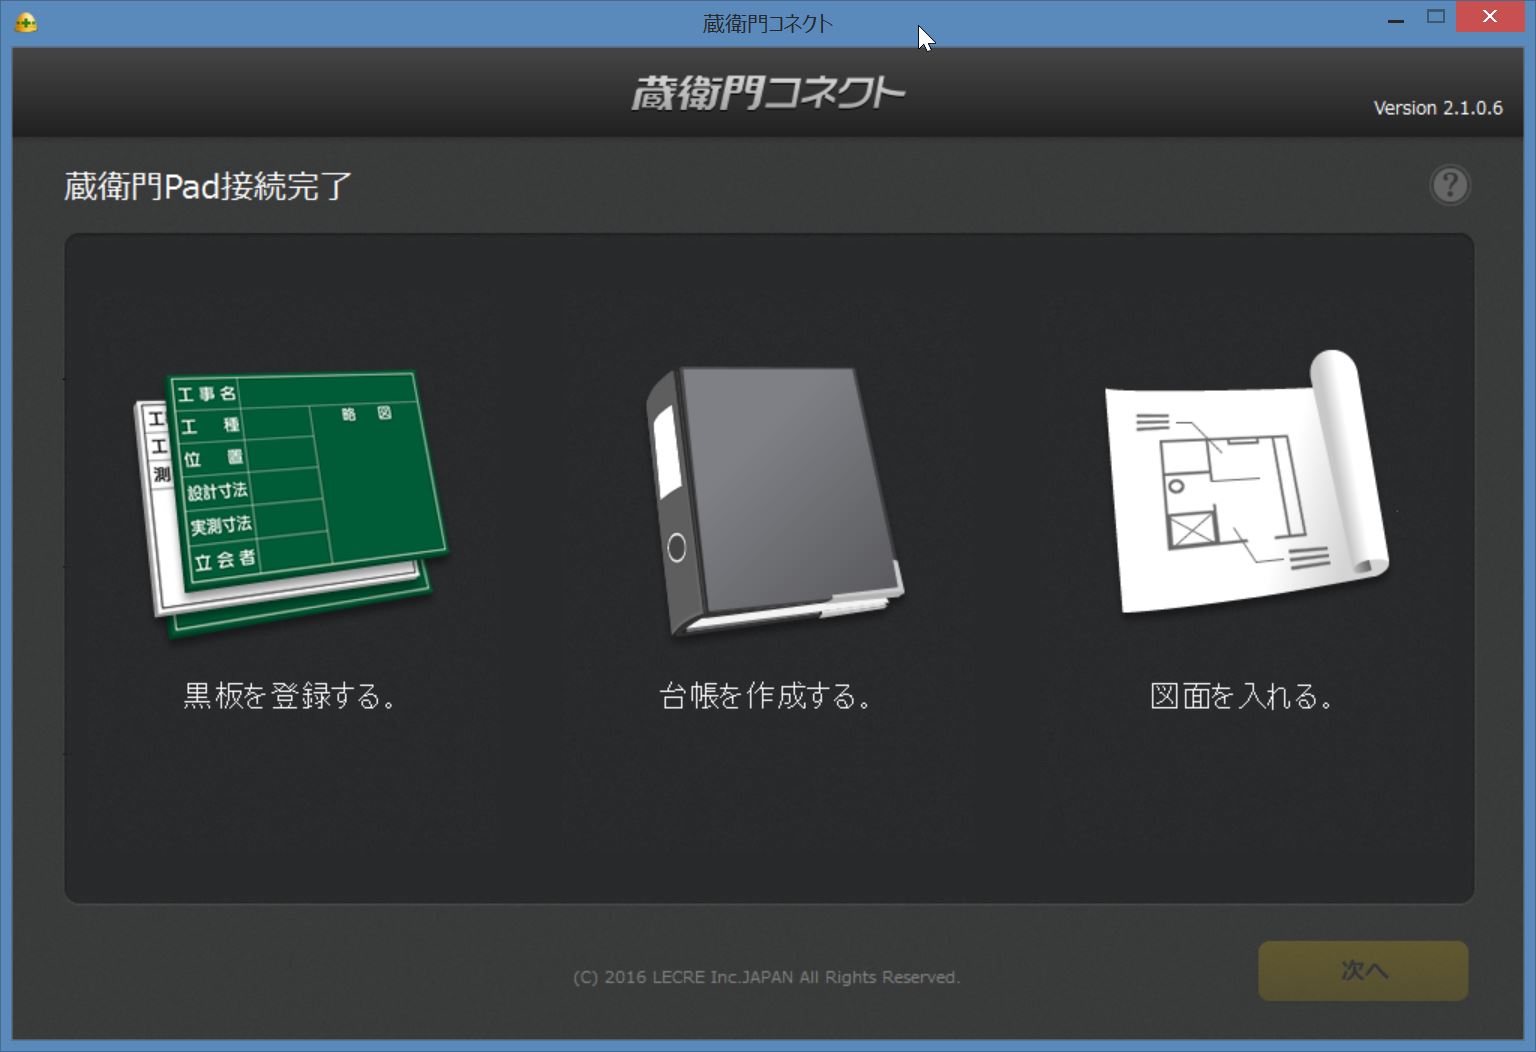Click the 図面を入れる。 label
Viewport: 1536px width, 1052px height.
1243,699
